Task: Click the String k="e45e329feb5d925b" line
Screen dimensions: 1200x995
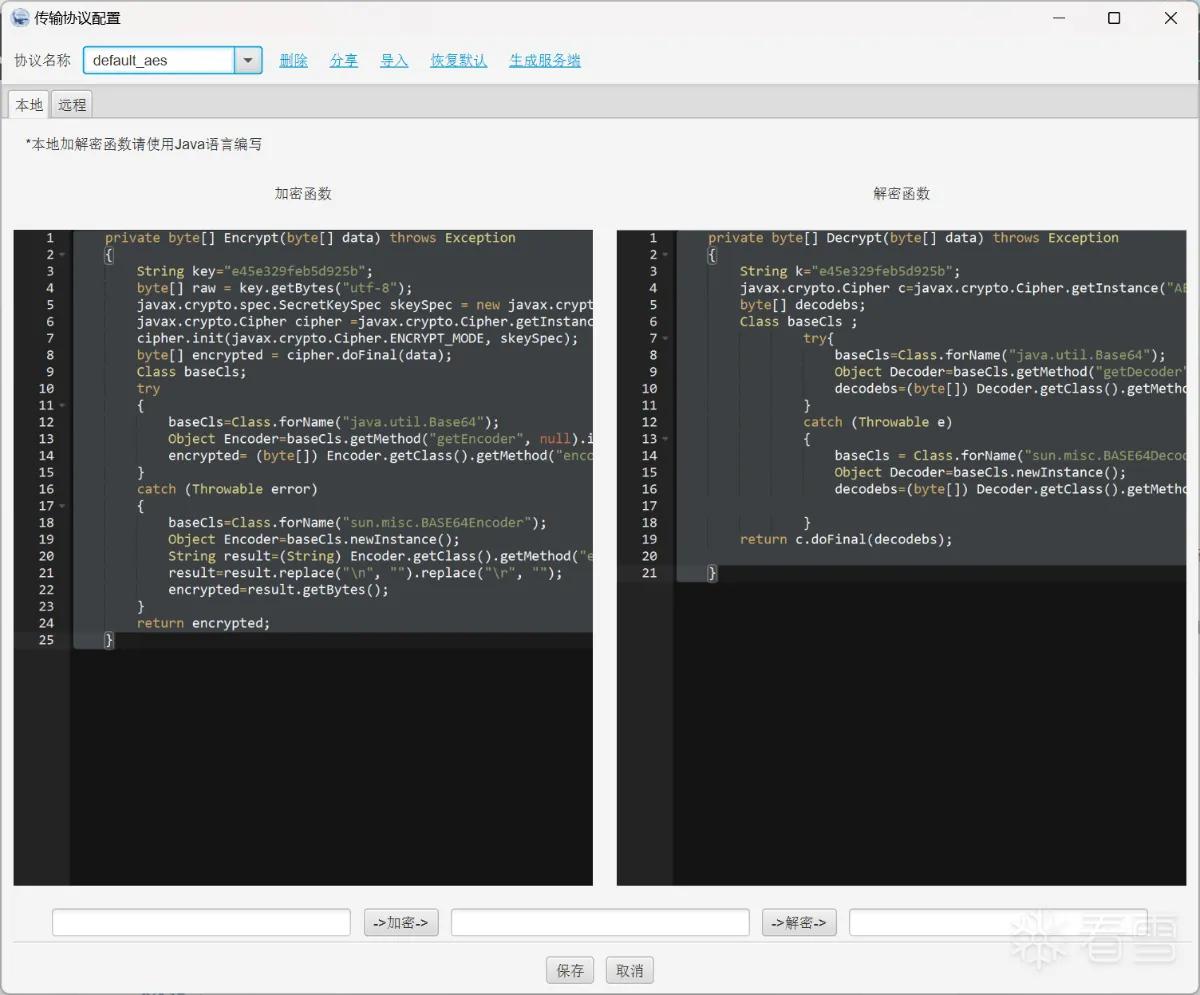Action: pos(850,271)
